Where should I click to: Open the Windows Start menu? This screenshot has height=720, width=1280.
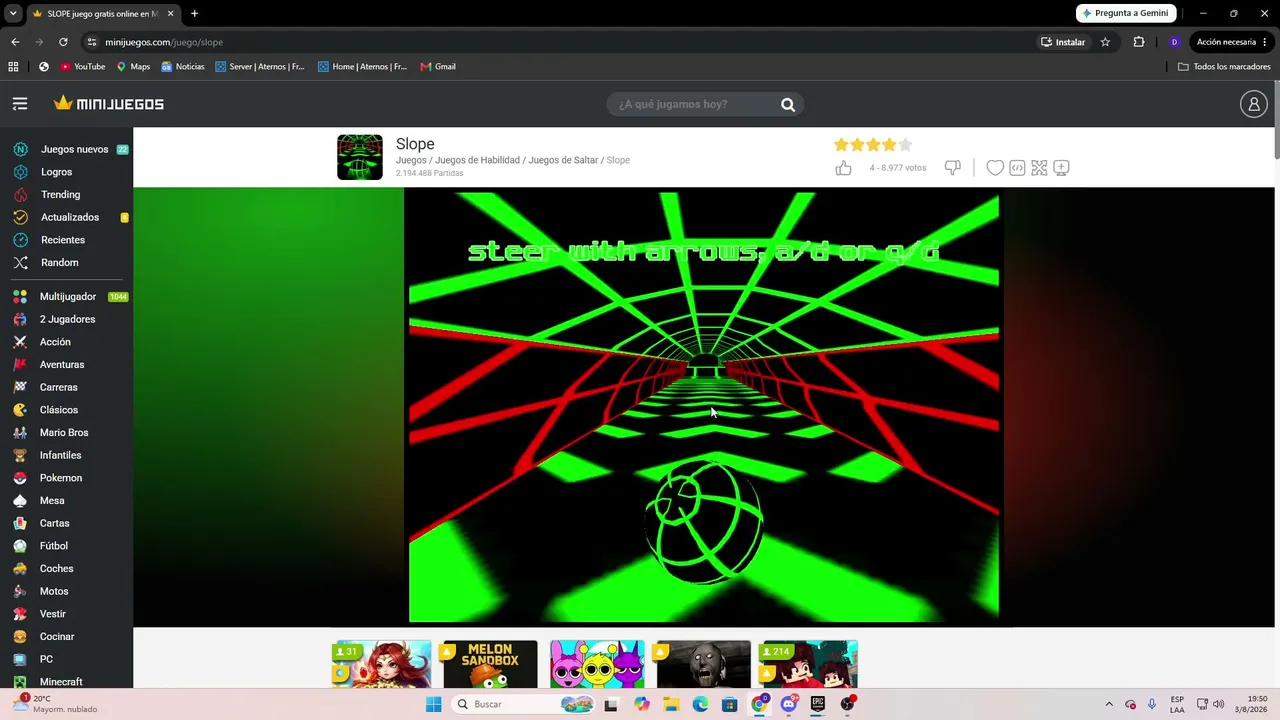433,704
